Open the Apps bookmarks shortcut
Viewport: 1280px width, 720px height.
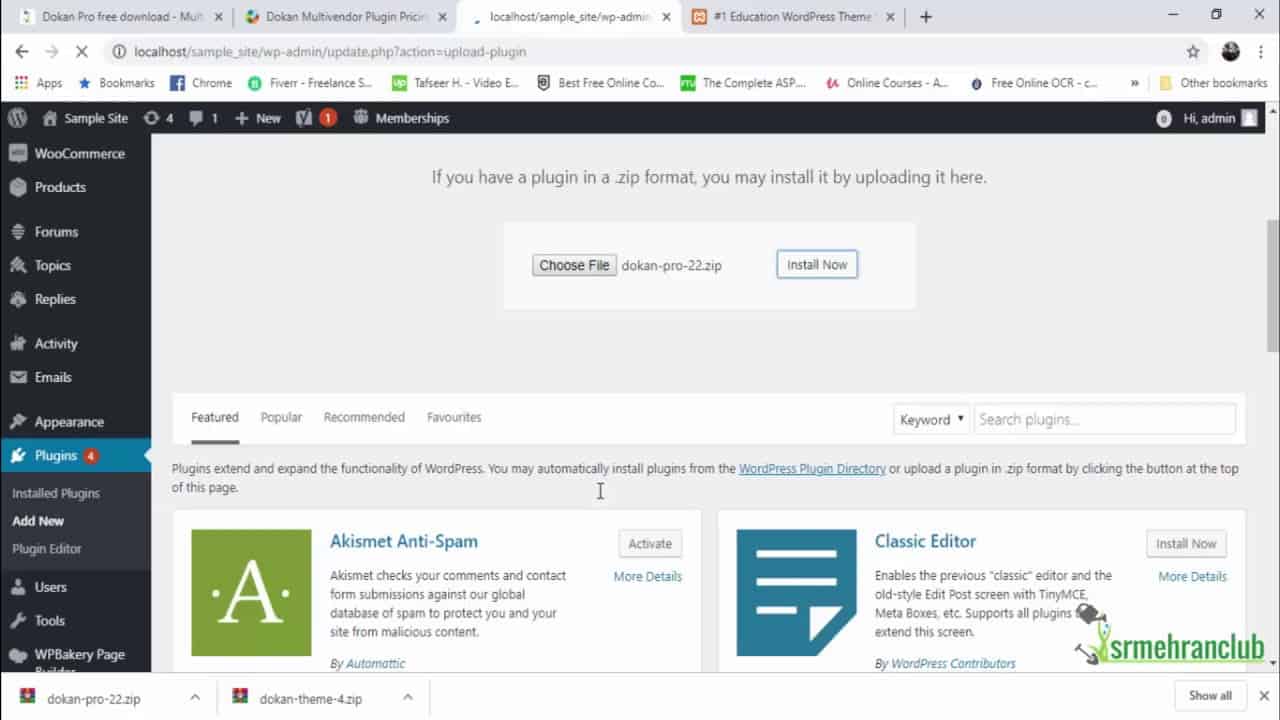pyautogui.click(x=38, y=83)
